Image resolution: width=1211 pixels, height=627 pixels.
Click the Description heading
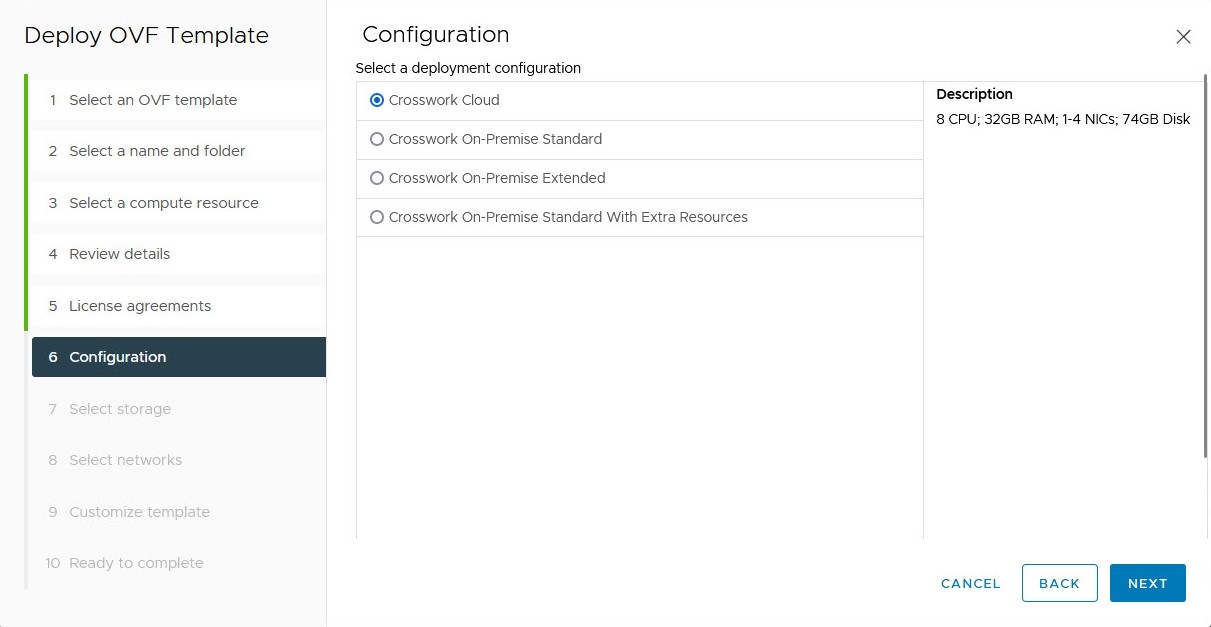point(974,94)
